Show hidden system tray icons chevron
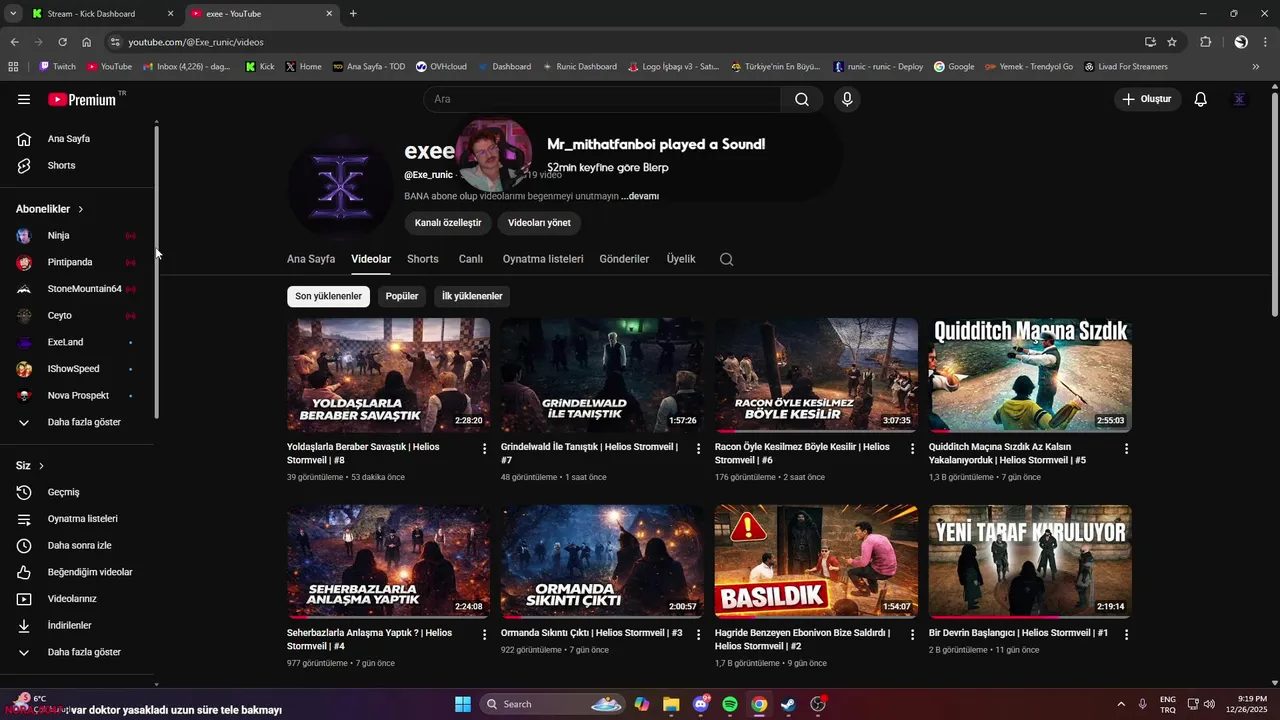Image resolution: width=1280 pixels, height=720 pixels. pos(1120,704)
